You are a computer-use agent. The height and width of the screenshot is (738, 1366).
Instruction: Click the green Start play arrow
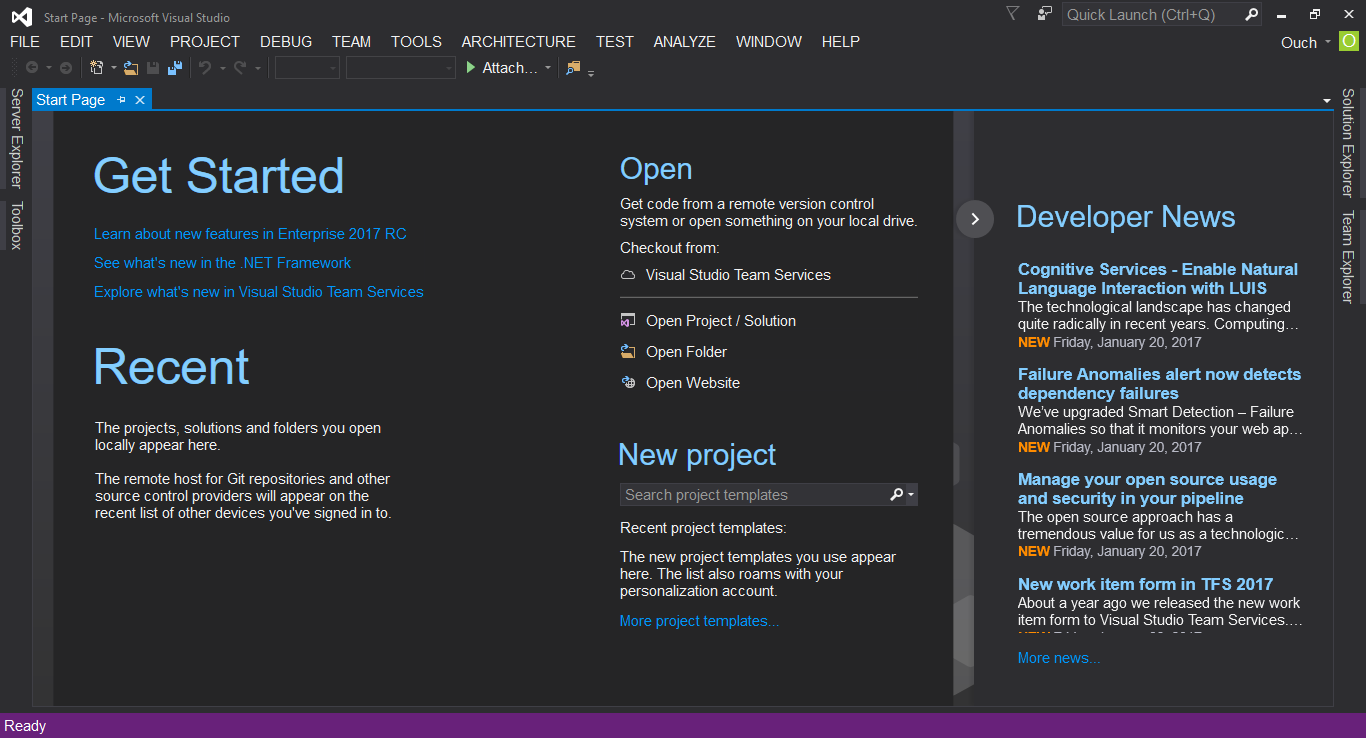point(472,68)
